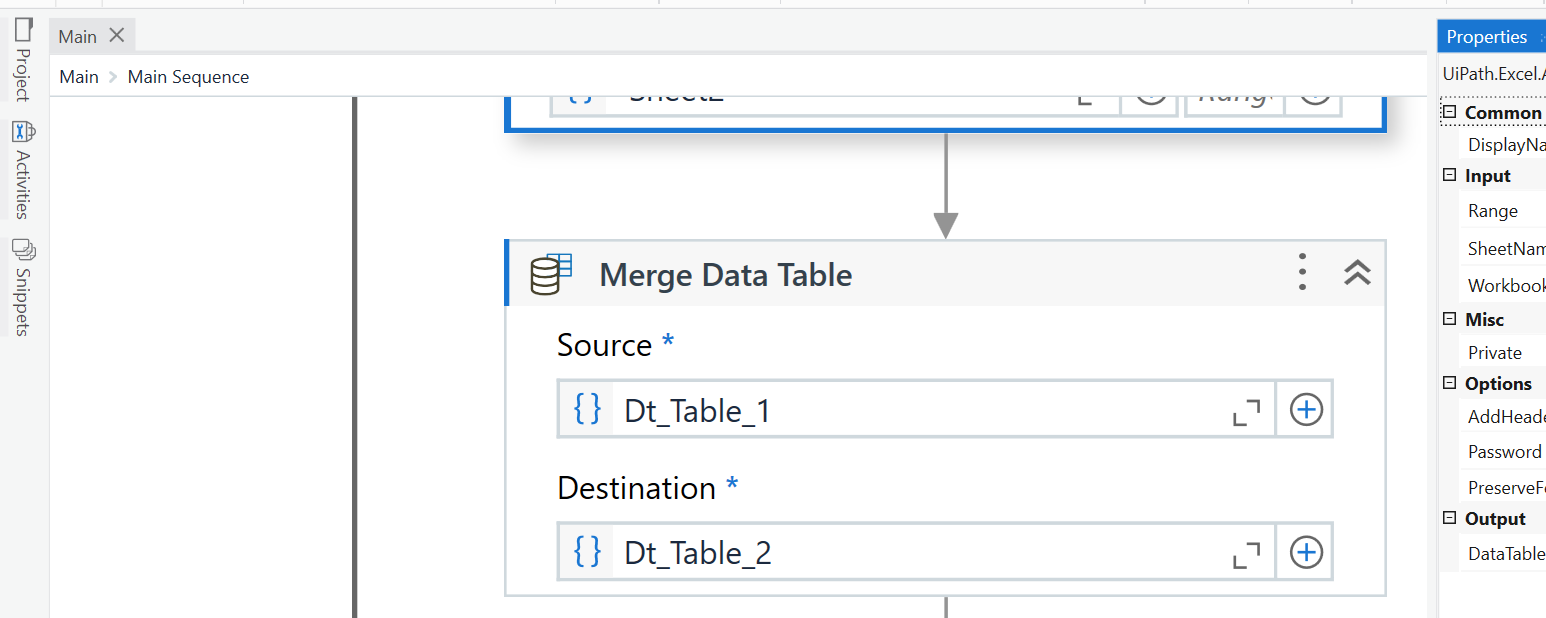Collapse the Merge Data Table activity
The width and height of the screenshot is (1546, 618).
coord(1357,273)
